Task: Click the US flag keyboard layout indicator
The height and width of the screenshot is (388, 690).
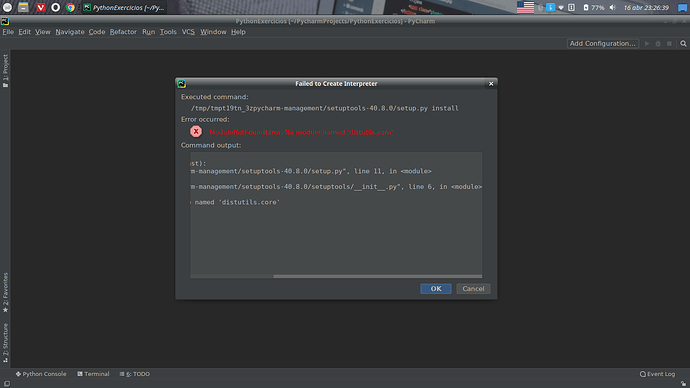Action: 525,7
